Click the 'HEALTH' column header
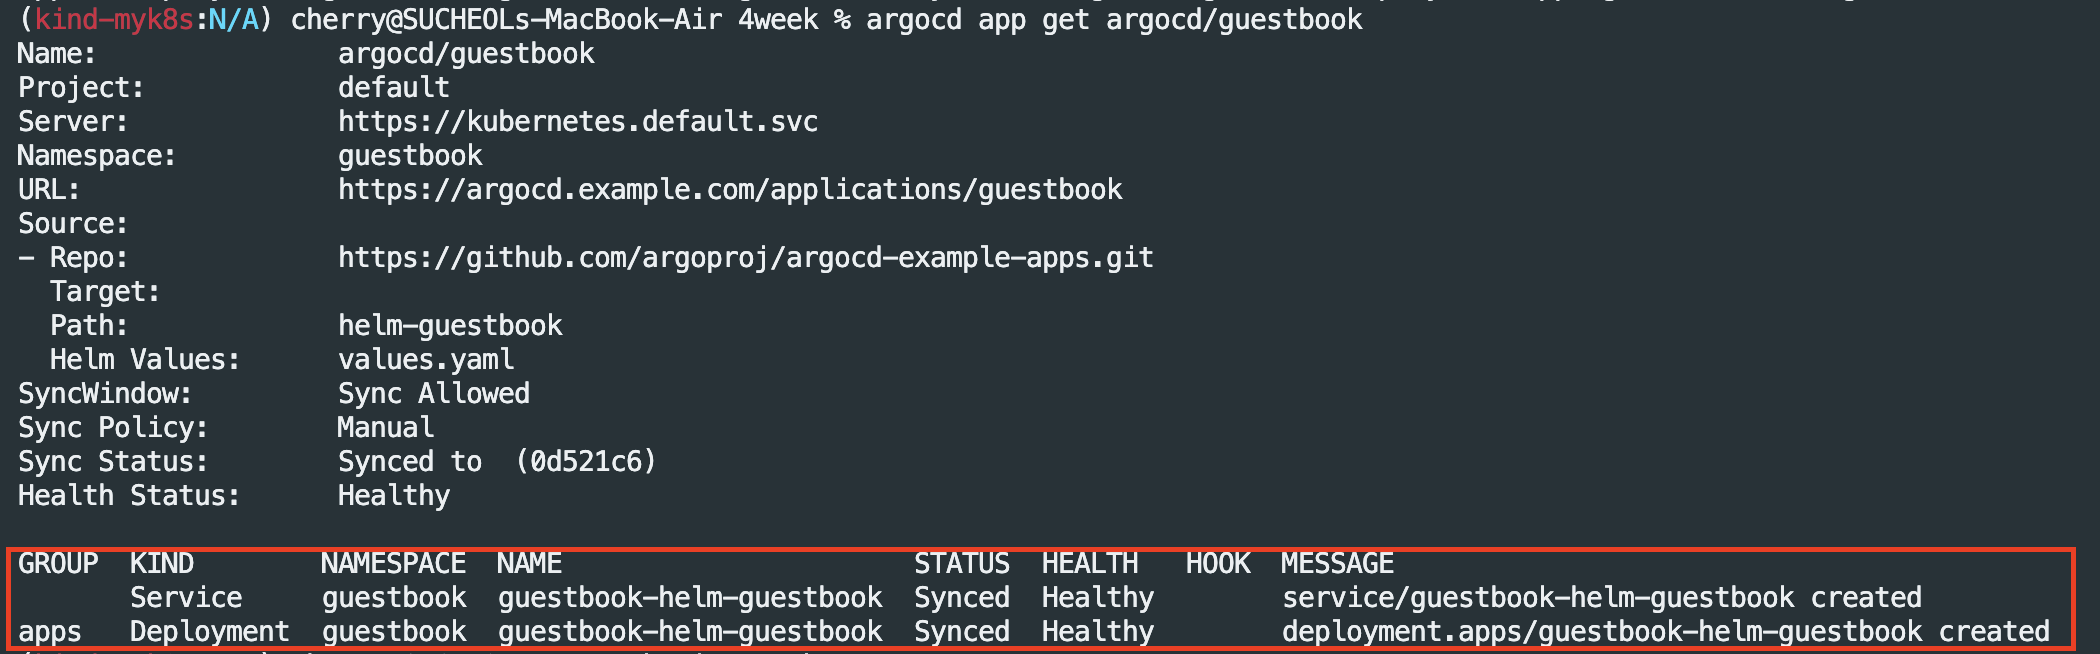The height and width of the screenshot is (654, 2100). pyautogui.click(x=1090, y=564)
